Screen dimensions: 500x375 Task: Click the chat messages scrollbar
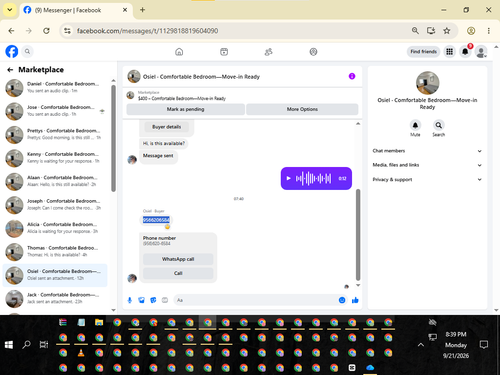coord(358,235)
